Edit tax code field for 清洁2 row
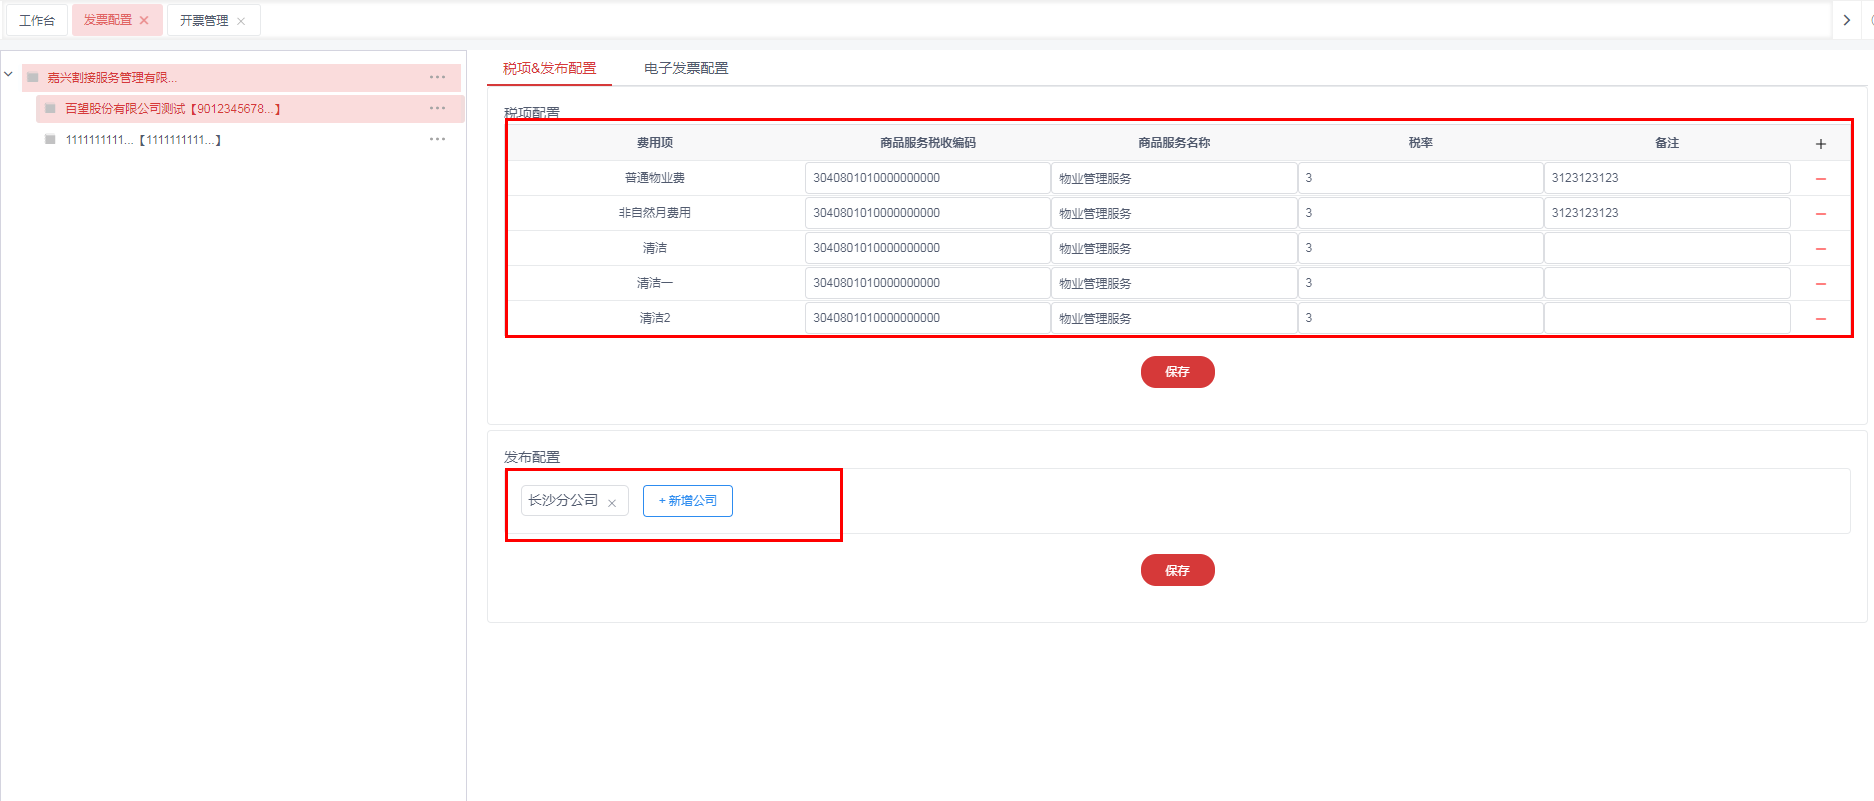The image size is (1874, 801). point(927,318)
